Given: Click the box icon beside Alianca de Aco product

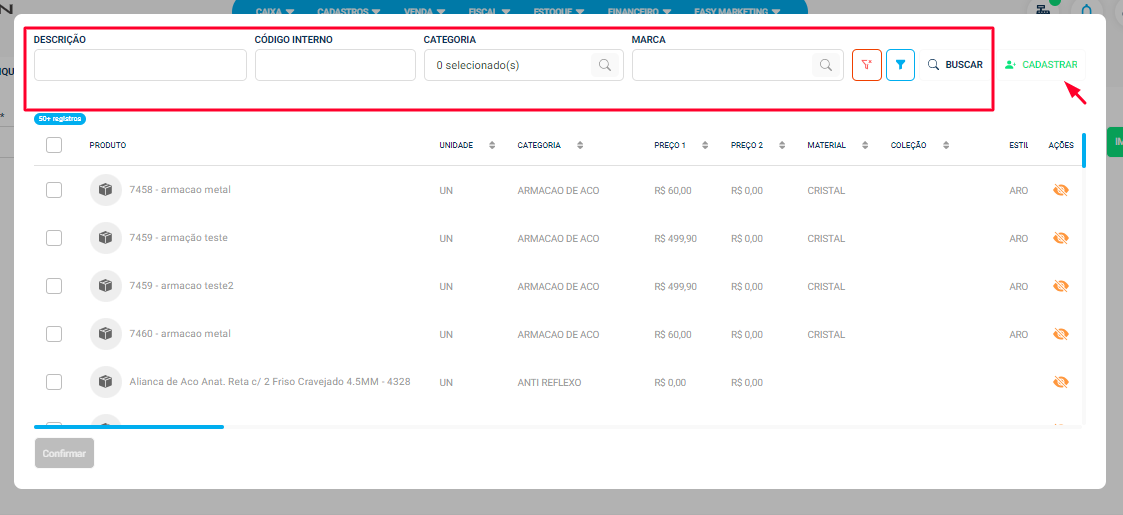Looking at the screenshot, I should [x=105, y=382].
